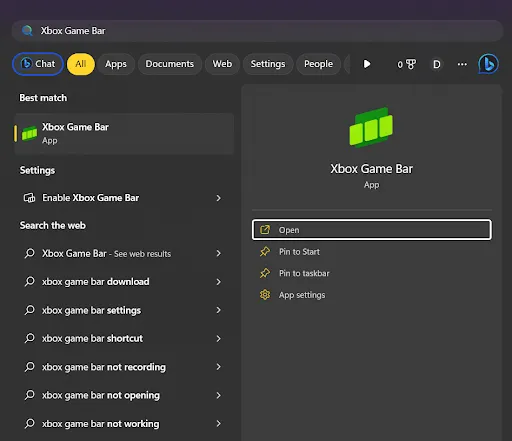The height and width of the screenshot is (441, 512).
Task: Click search icon beside xbox game bar settings
Action: coord(29,310)
